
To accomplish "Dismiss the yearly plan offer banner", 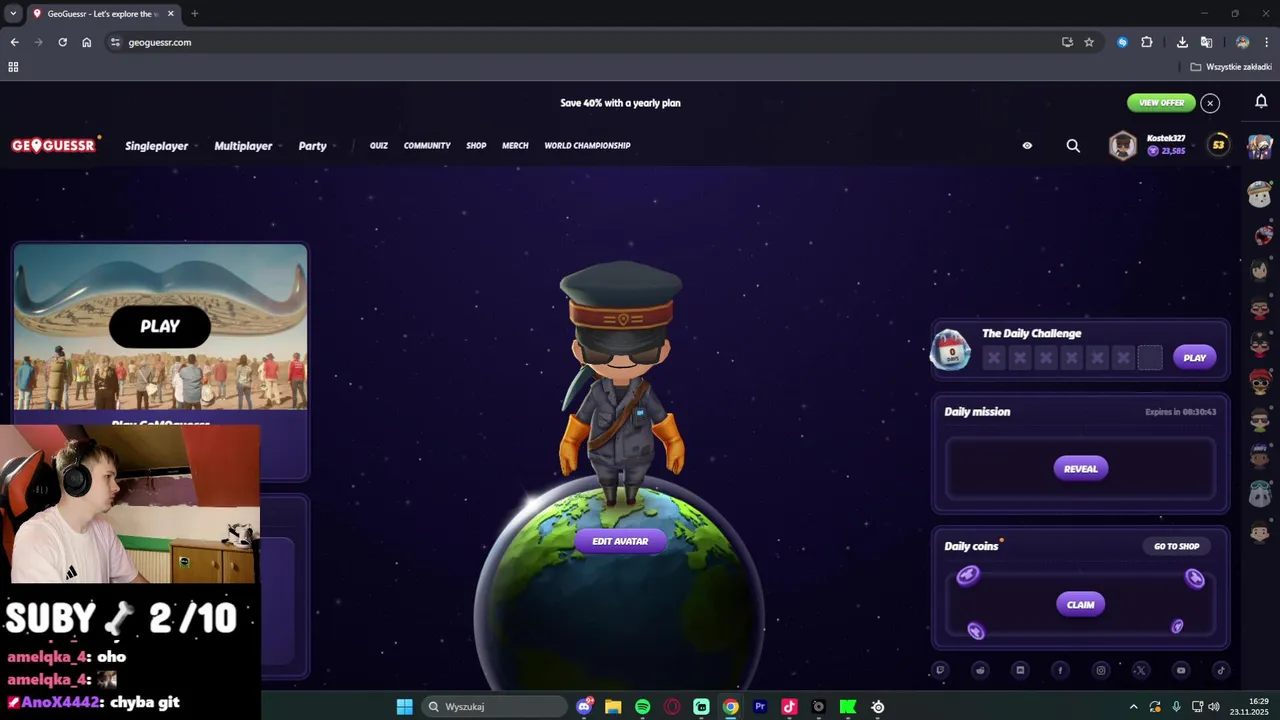I will (1210, 103).
